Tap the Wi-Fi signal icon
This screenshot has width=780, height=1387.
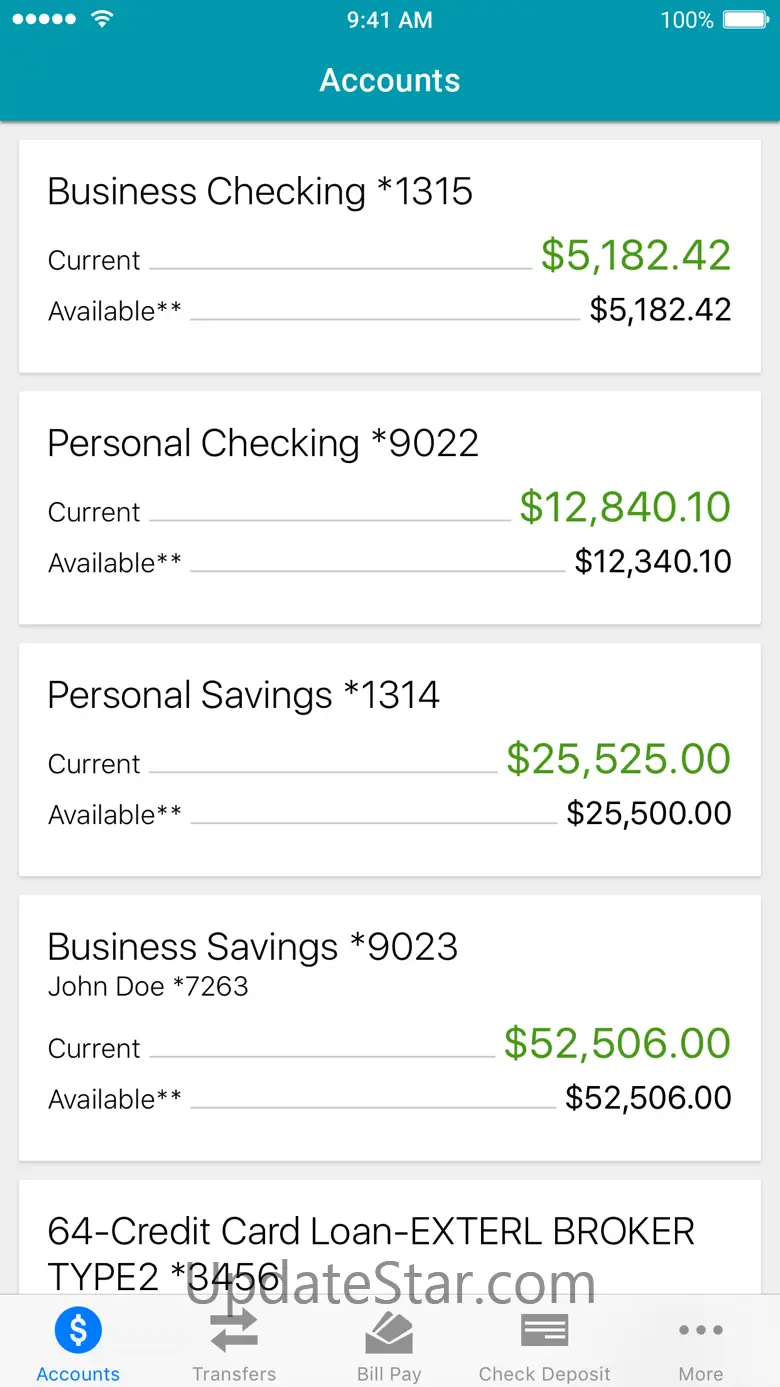pyautogui.click(x=101, y=19)
